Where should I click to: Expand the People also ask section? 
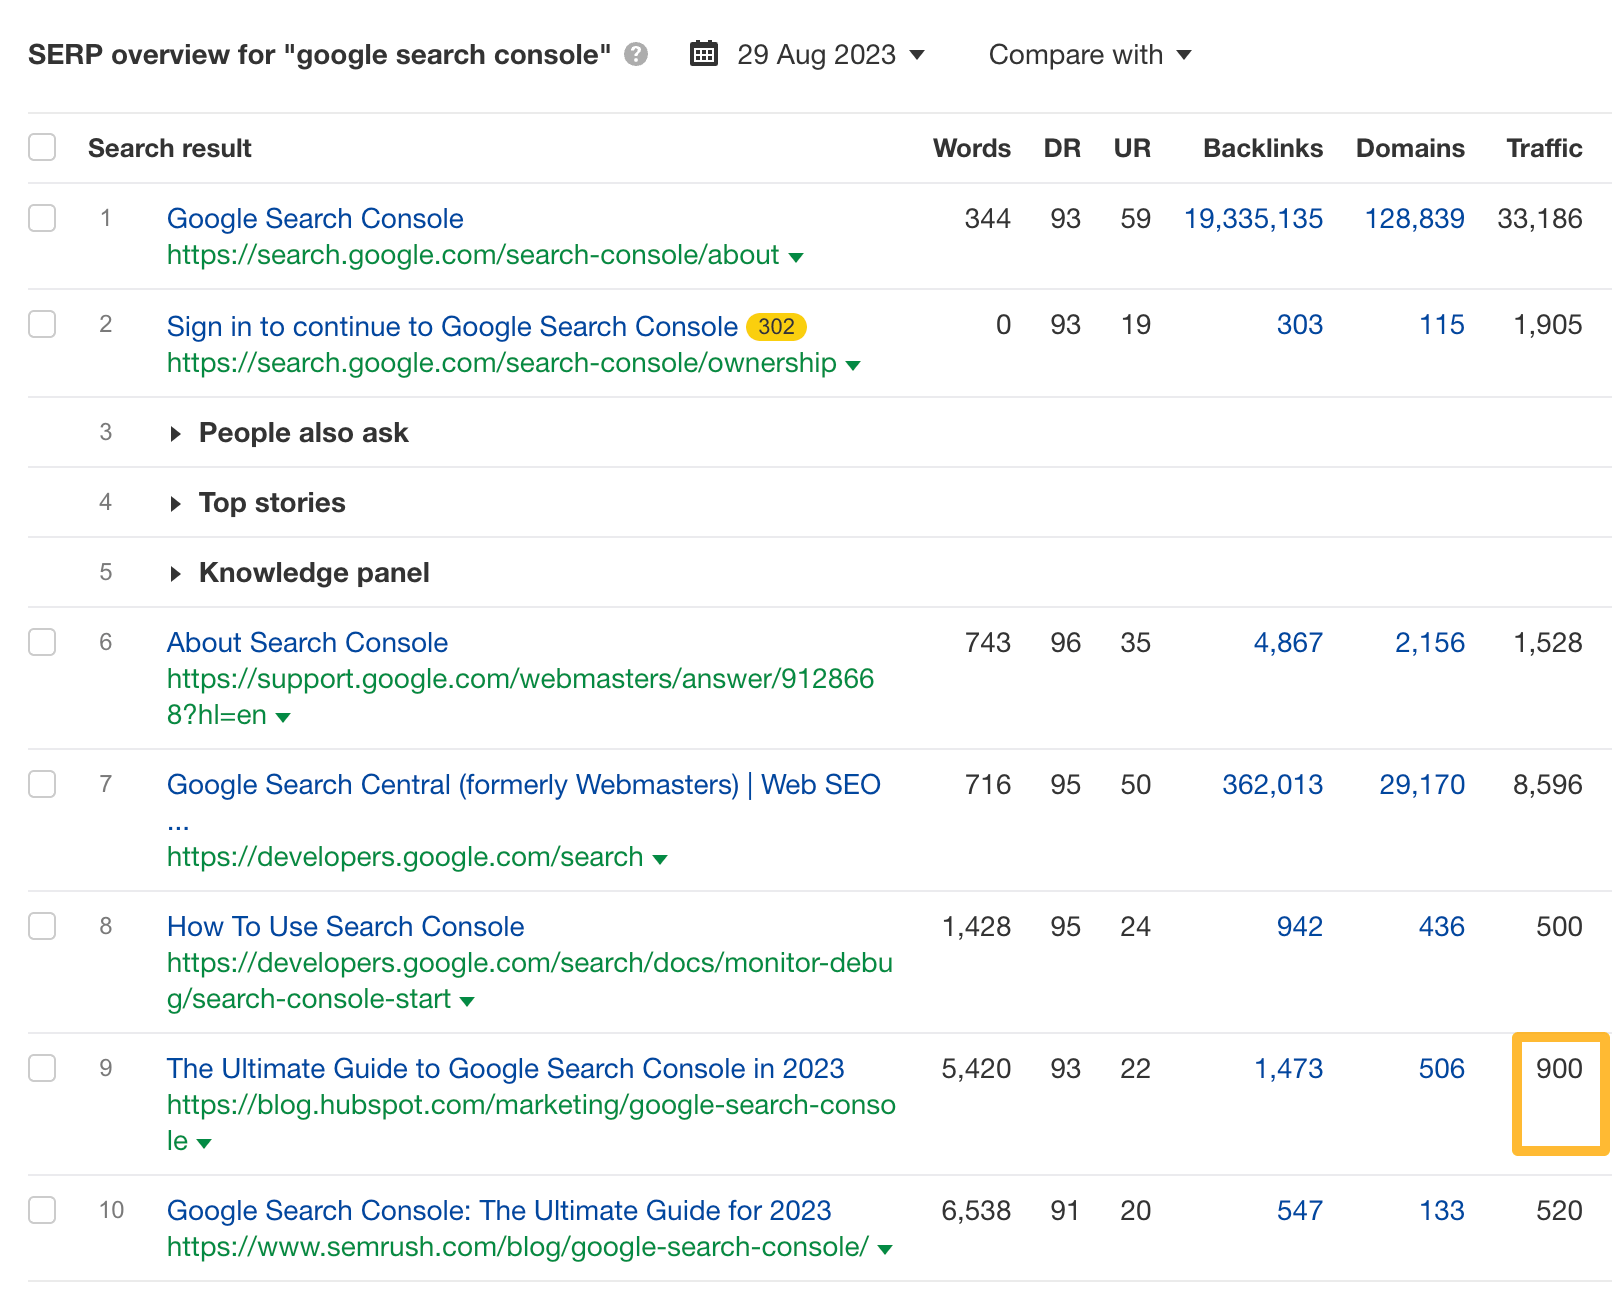(177, 433)
